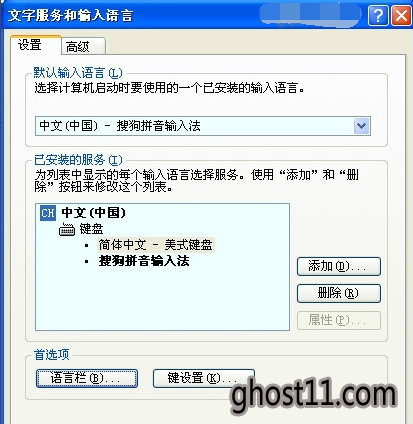
Task: Open 键设置(K)... dialog
Action: 204,378
